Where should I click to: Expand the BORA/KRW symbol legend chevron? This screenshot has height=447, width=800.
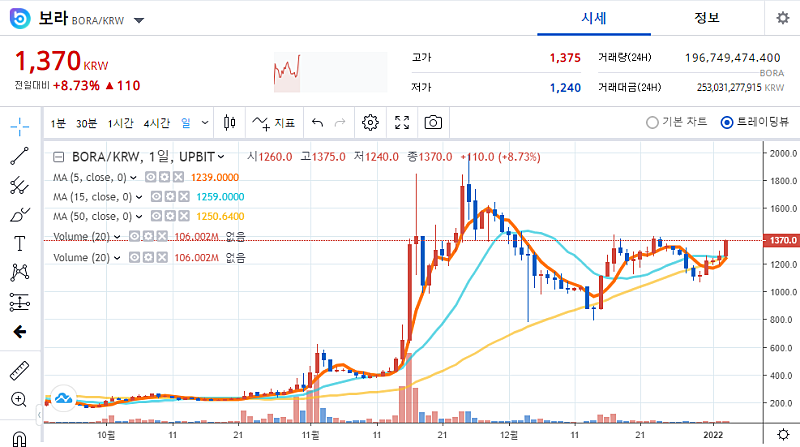click(221, 157)
